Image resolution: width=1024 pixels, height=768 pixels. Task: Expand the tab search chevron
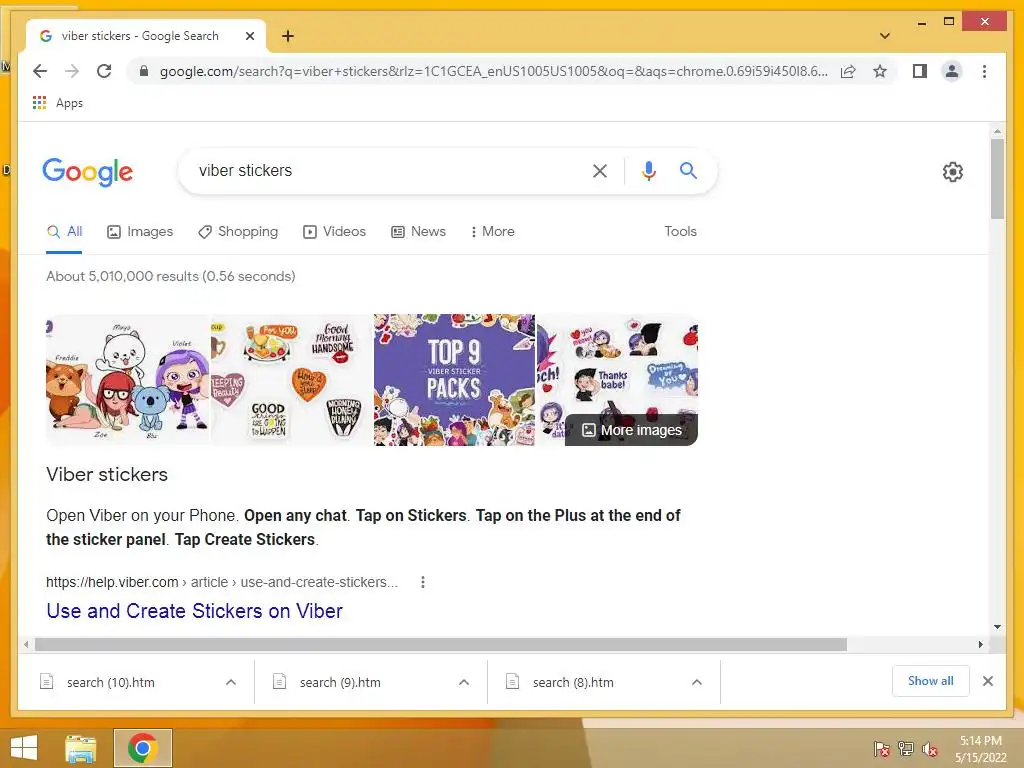pyautogui.click(x=884, y=36)
